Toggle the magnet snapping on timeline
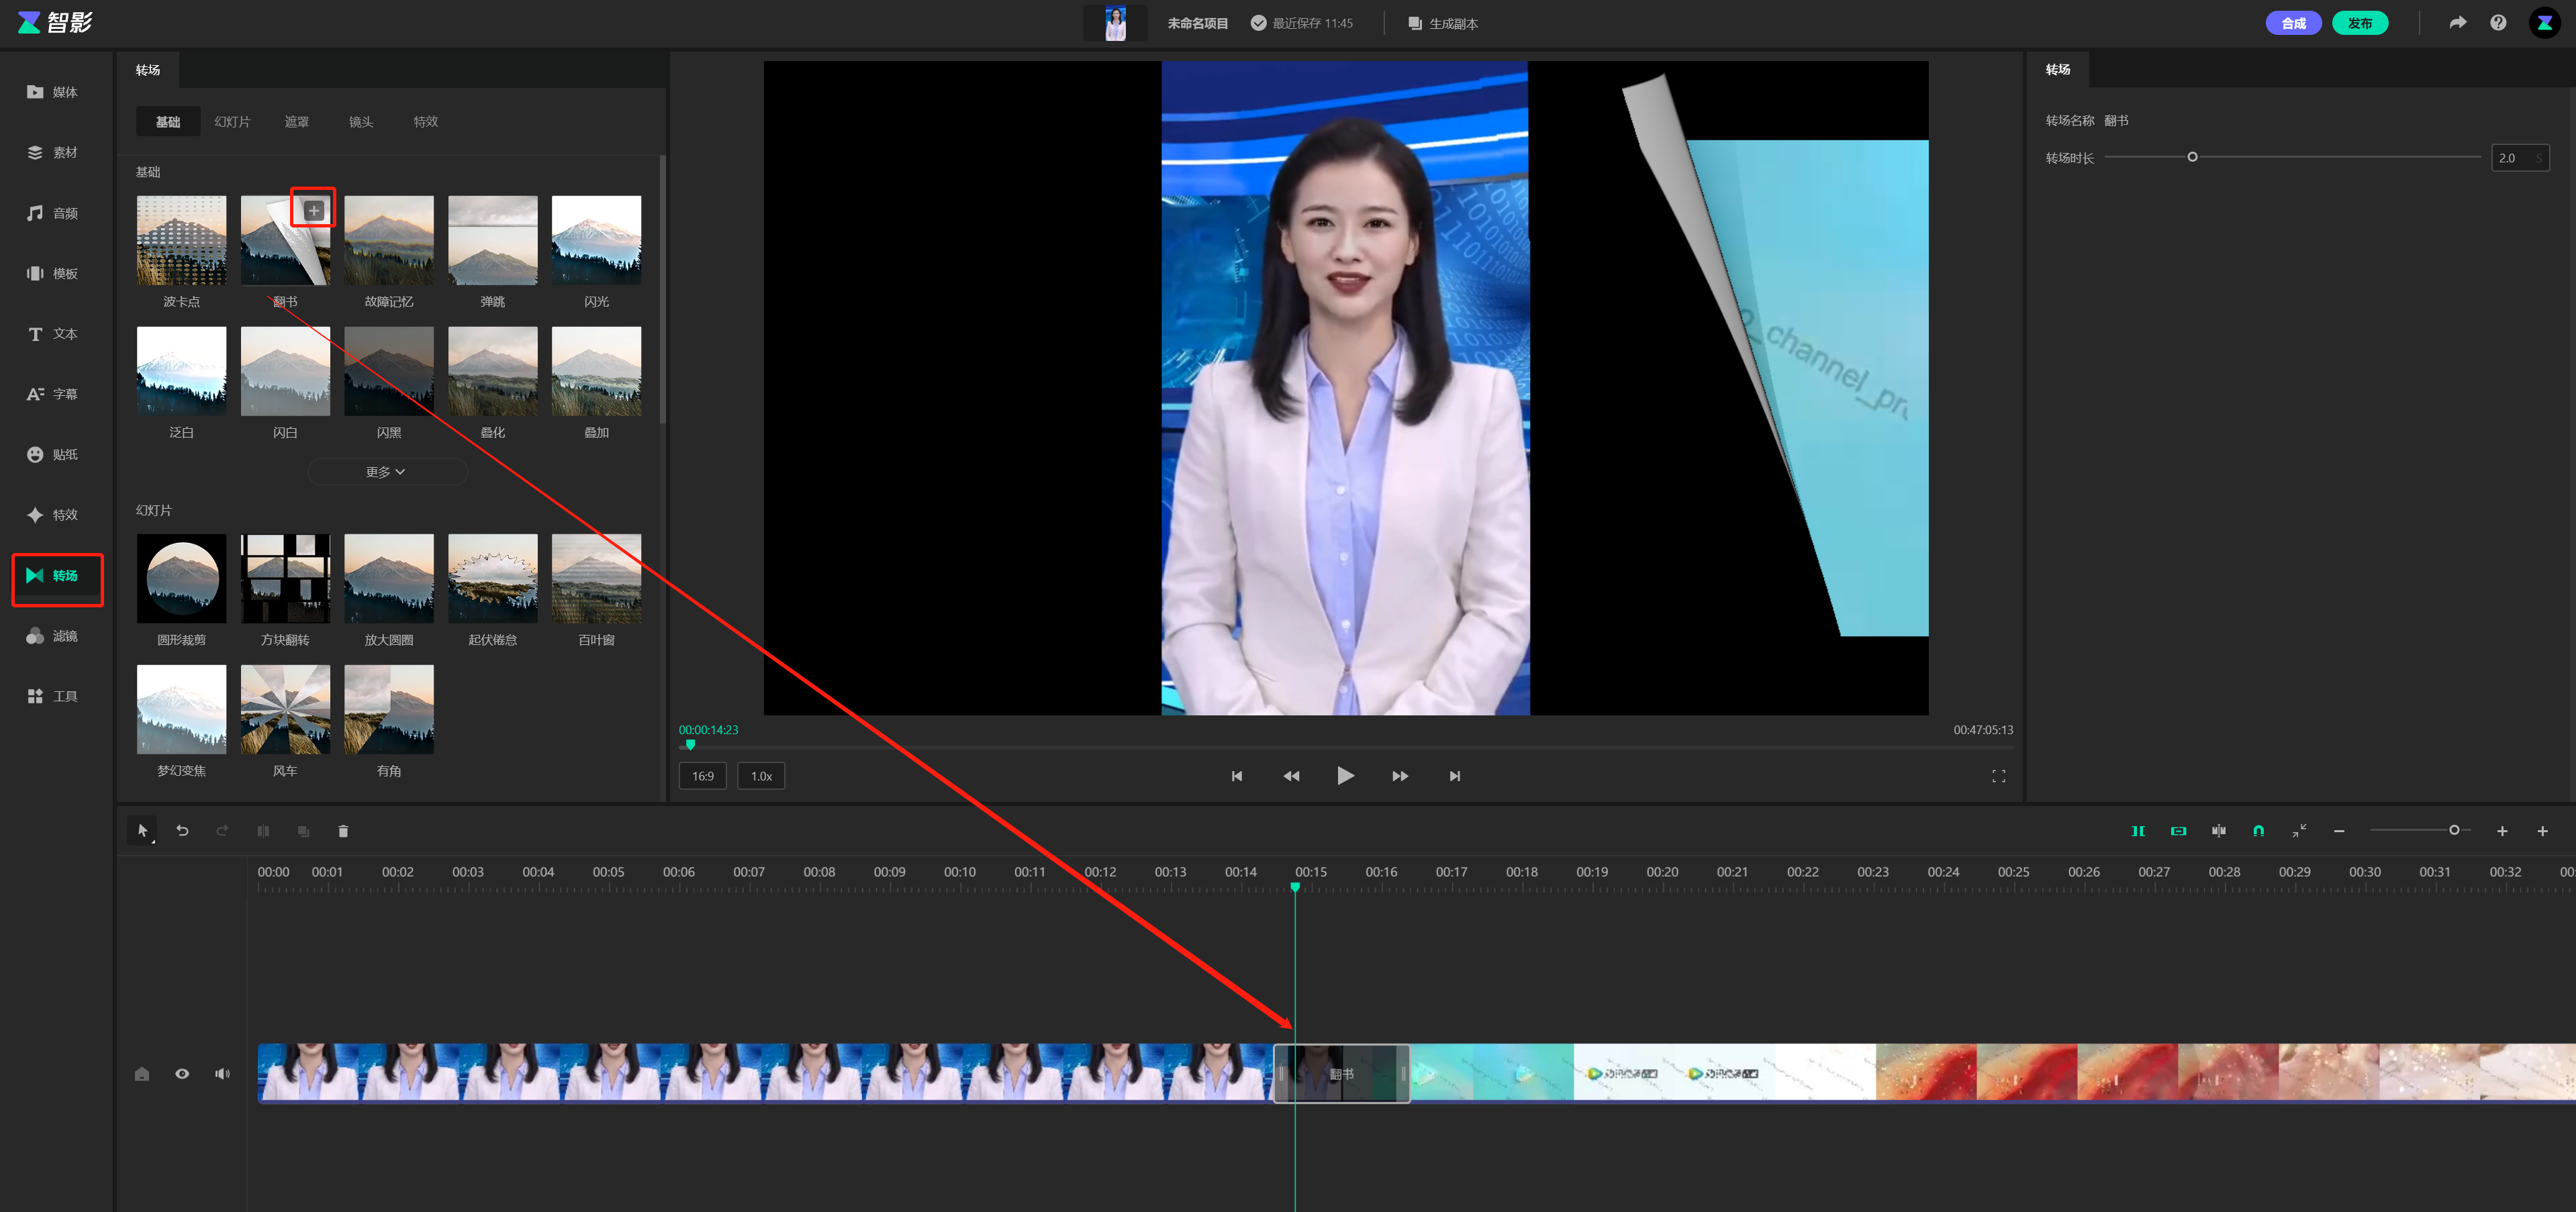This screenshot has height=1212, width=2576. coord(2258,831)
